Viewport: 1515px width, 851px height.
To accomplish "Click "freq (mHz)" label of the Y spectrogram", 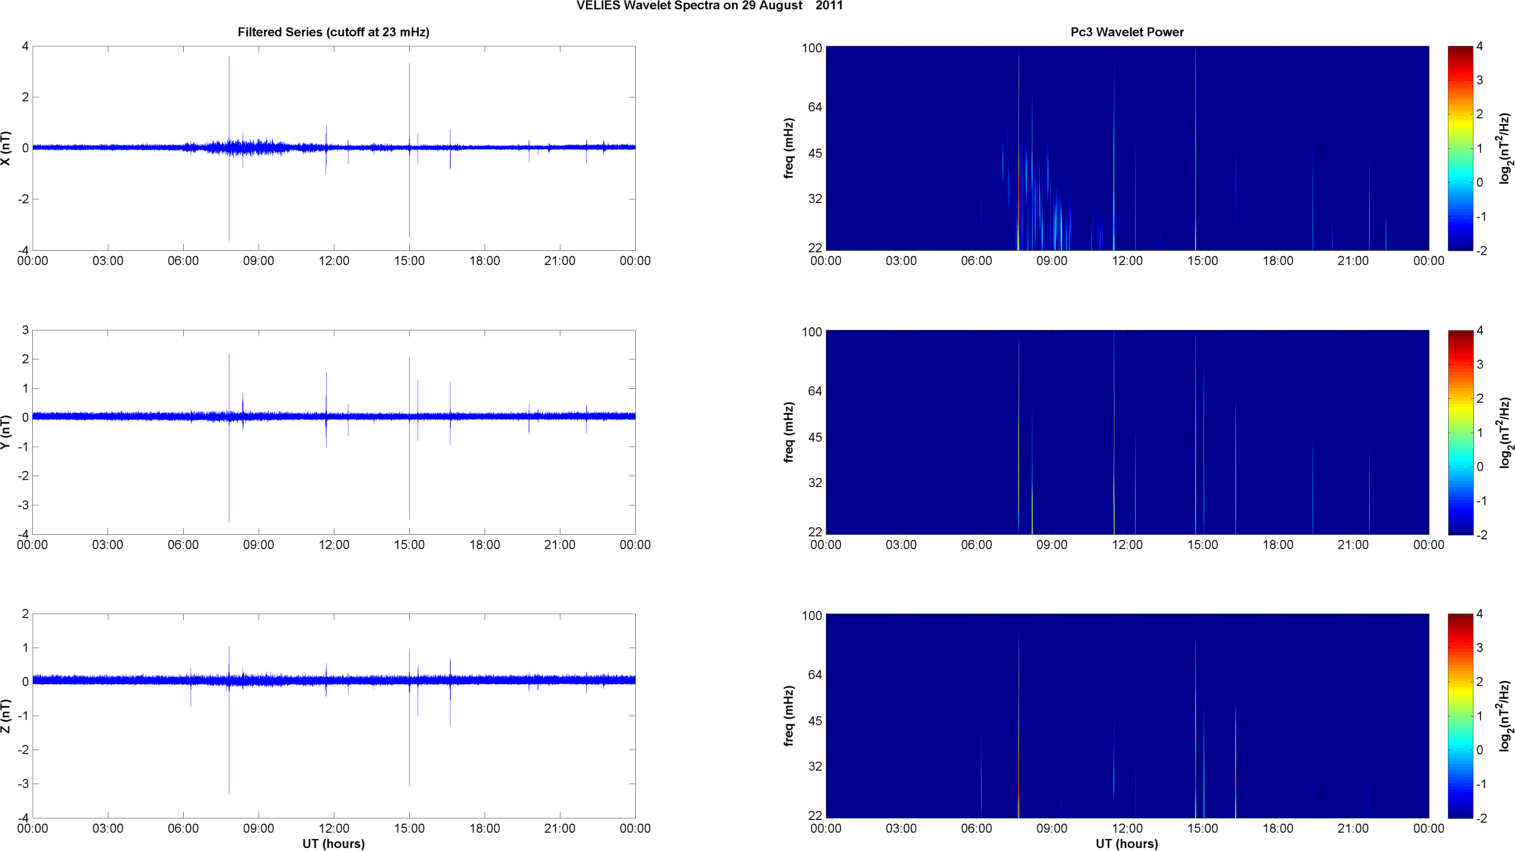I will [x=789, y=432].
